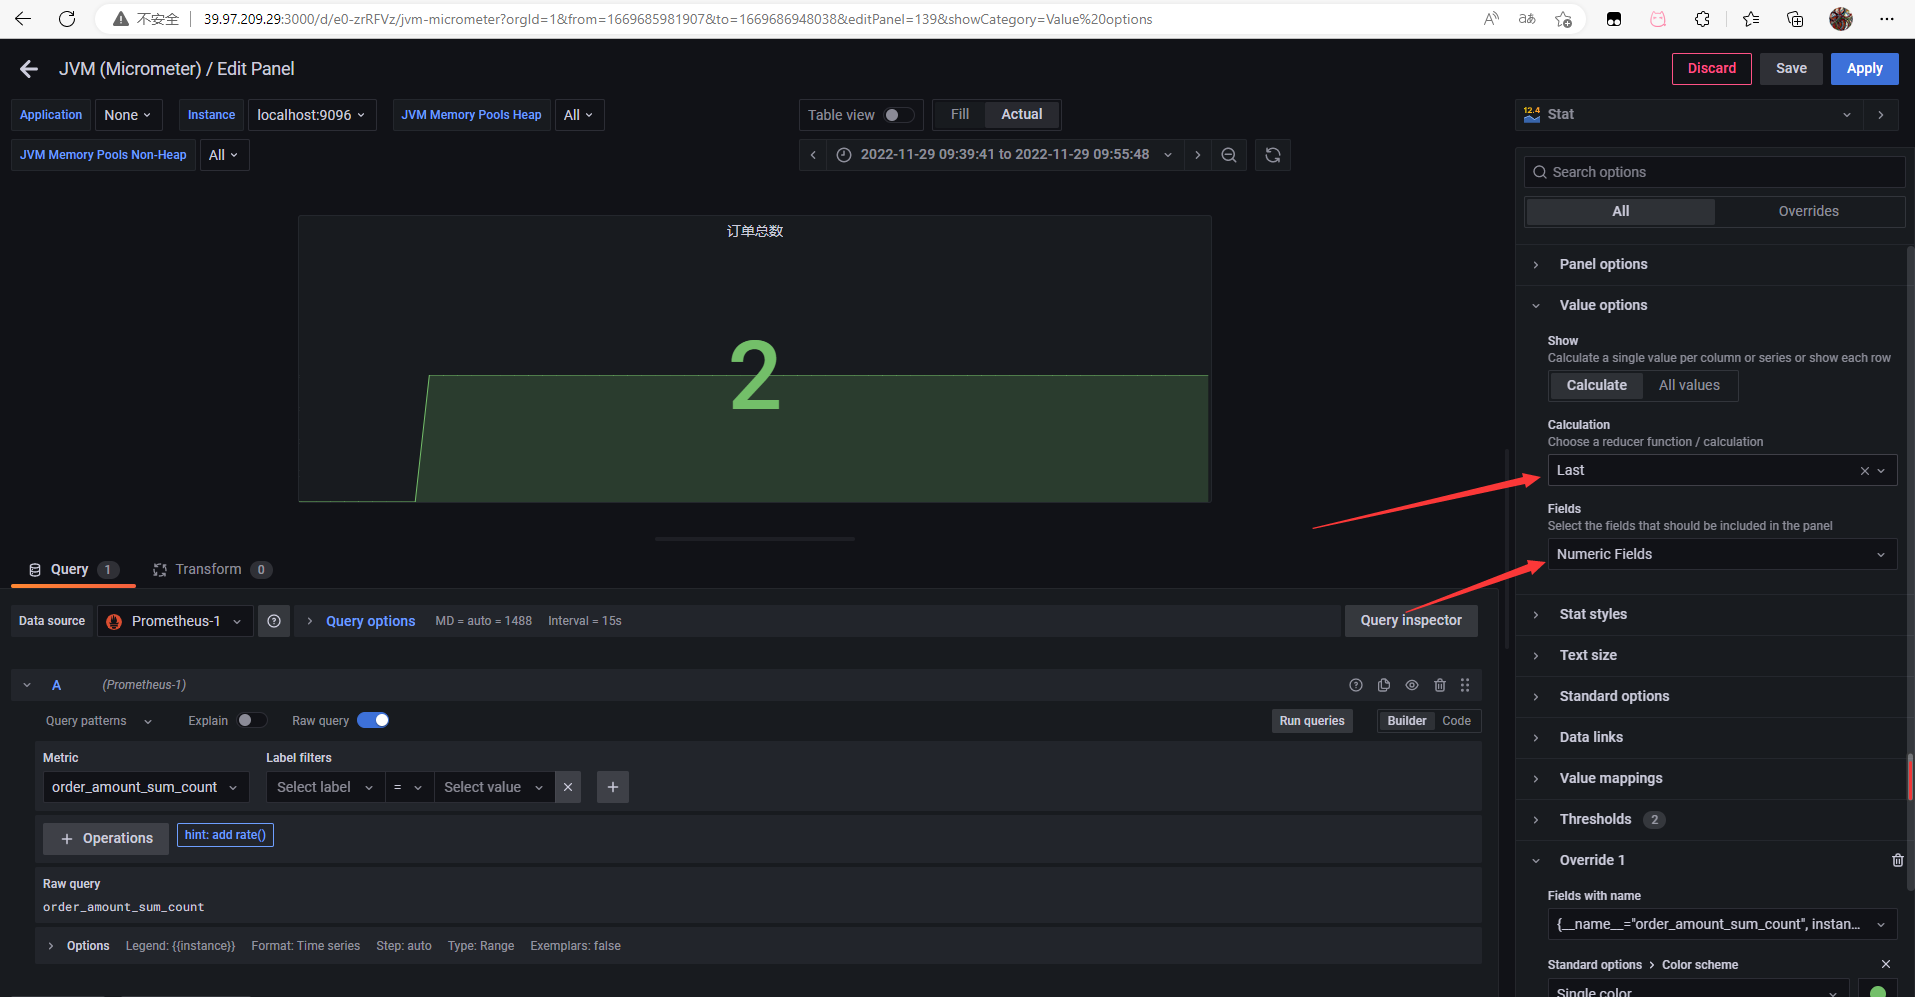Click Run queries button
This screenshot has height=997, width=1915.
point(1312,721)
